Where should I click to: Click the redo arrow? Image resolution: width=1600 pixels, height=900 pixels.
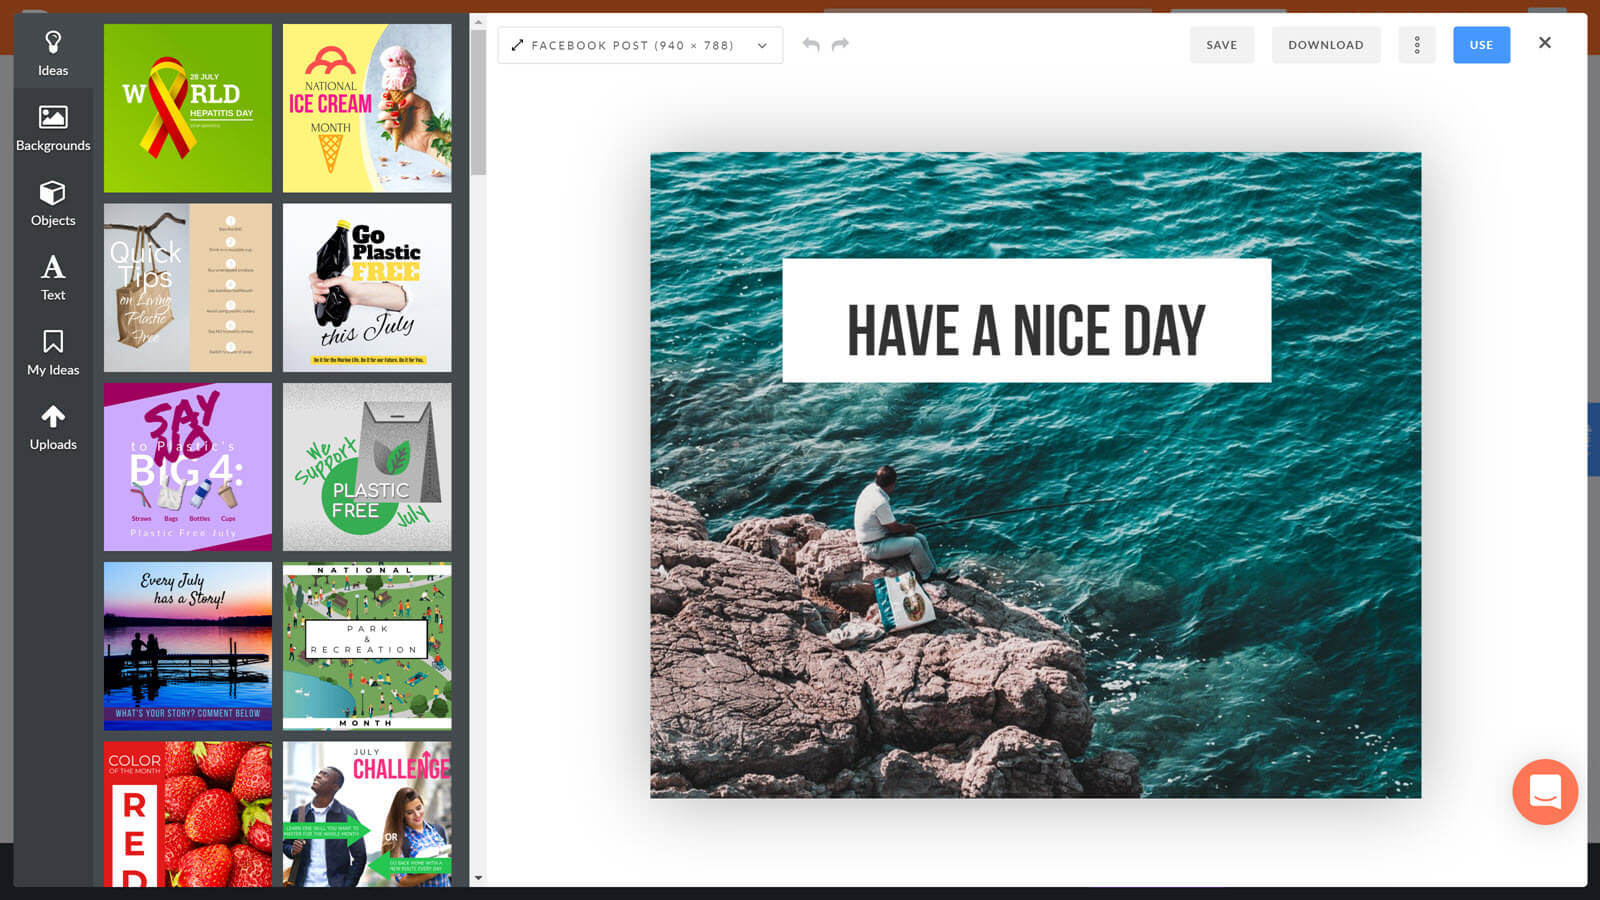pos(840,45)
